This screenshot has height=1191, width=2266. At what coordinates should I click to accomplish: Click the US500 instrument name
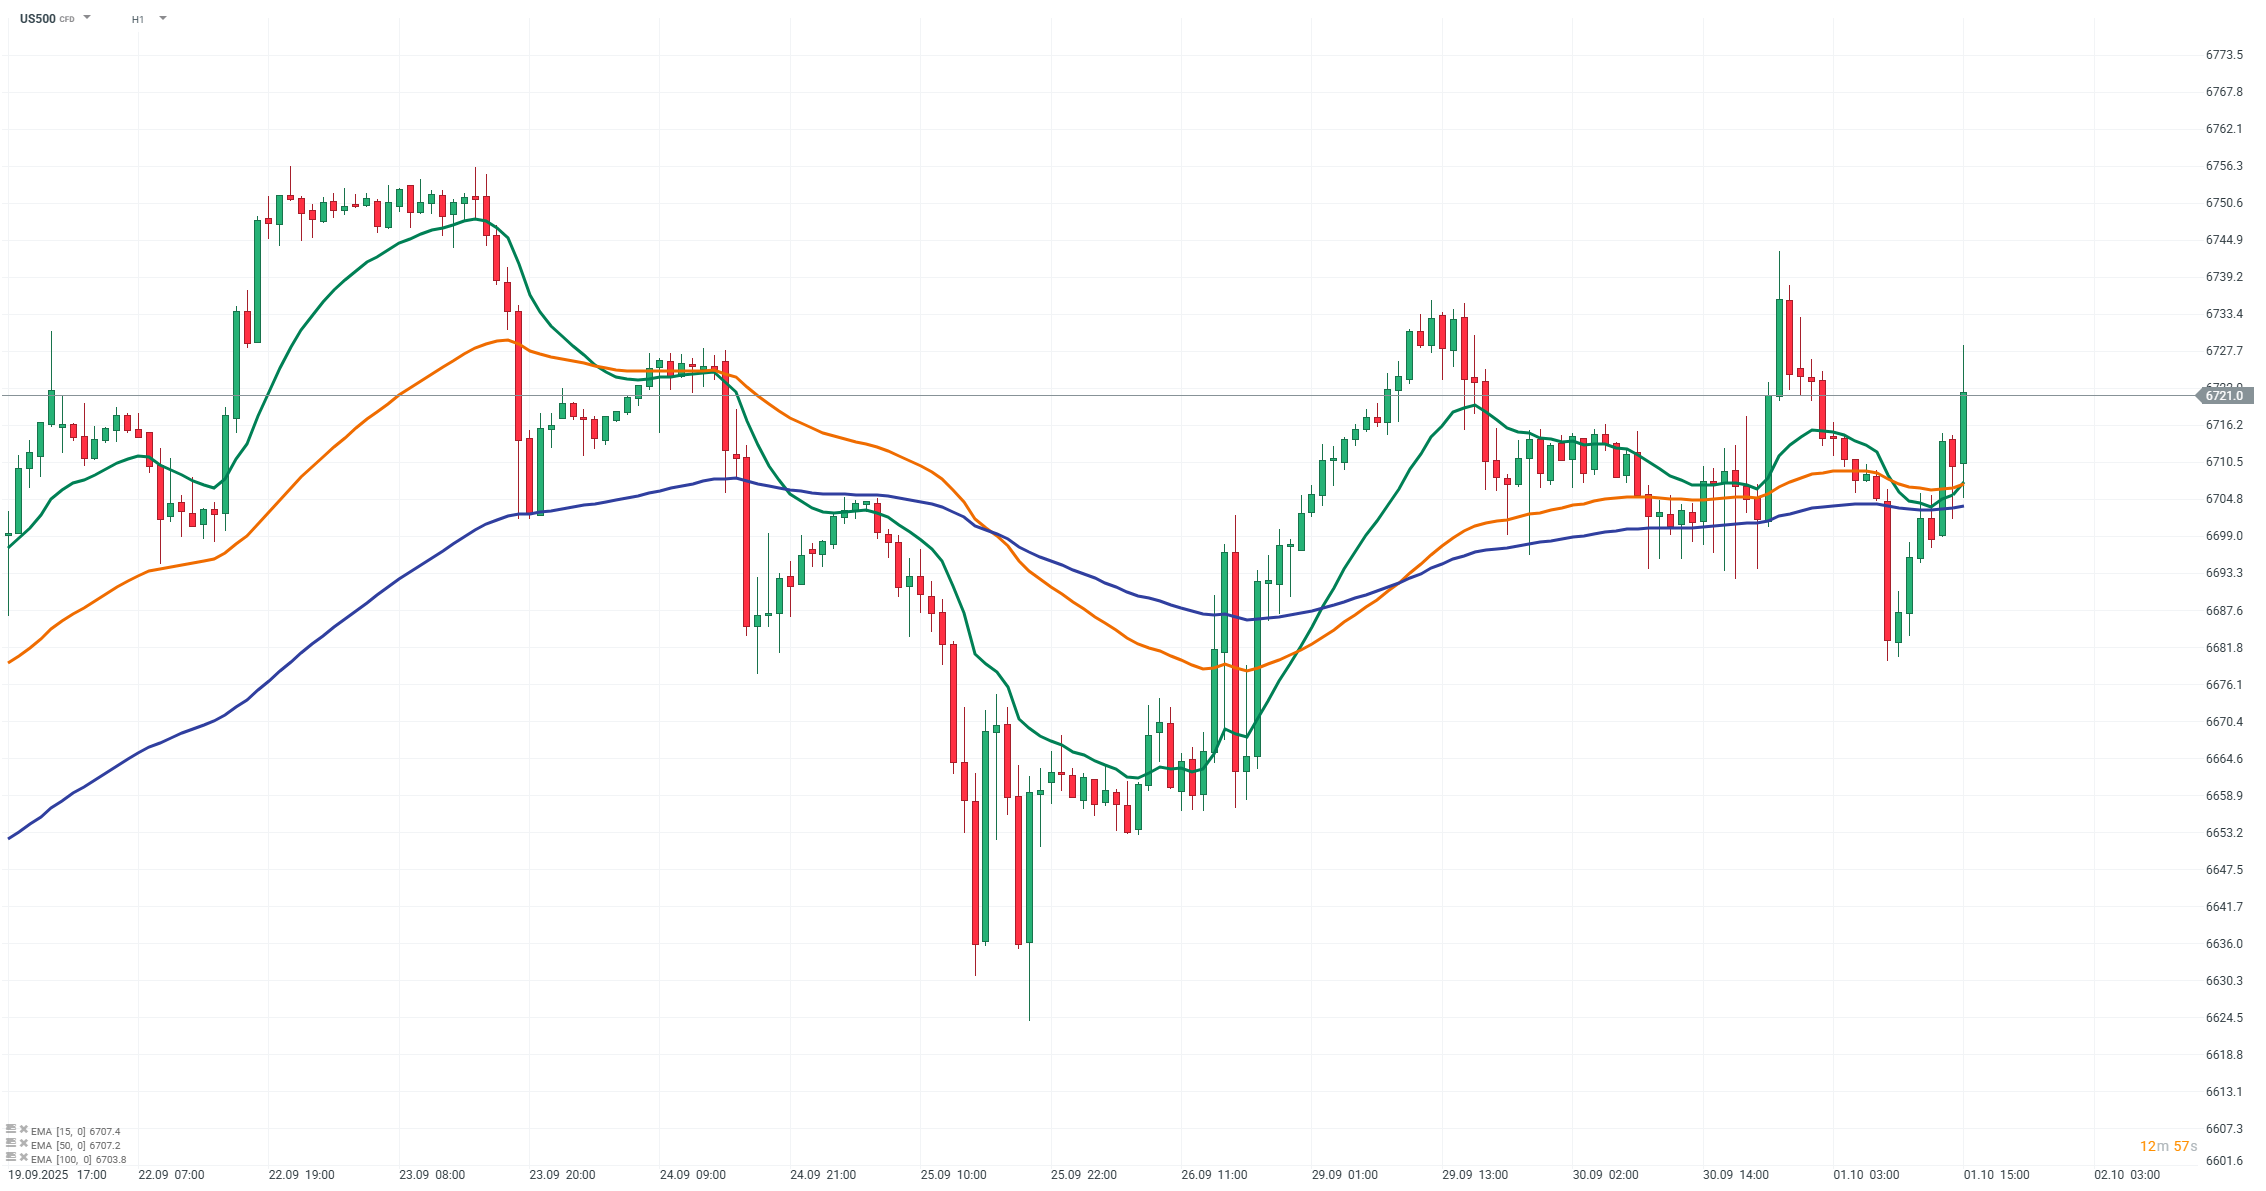point(38,18)
